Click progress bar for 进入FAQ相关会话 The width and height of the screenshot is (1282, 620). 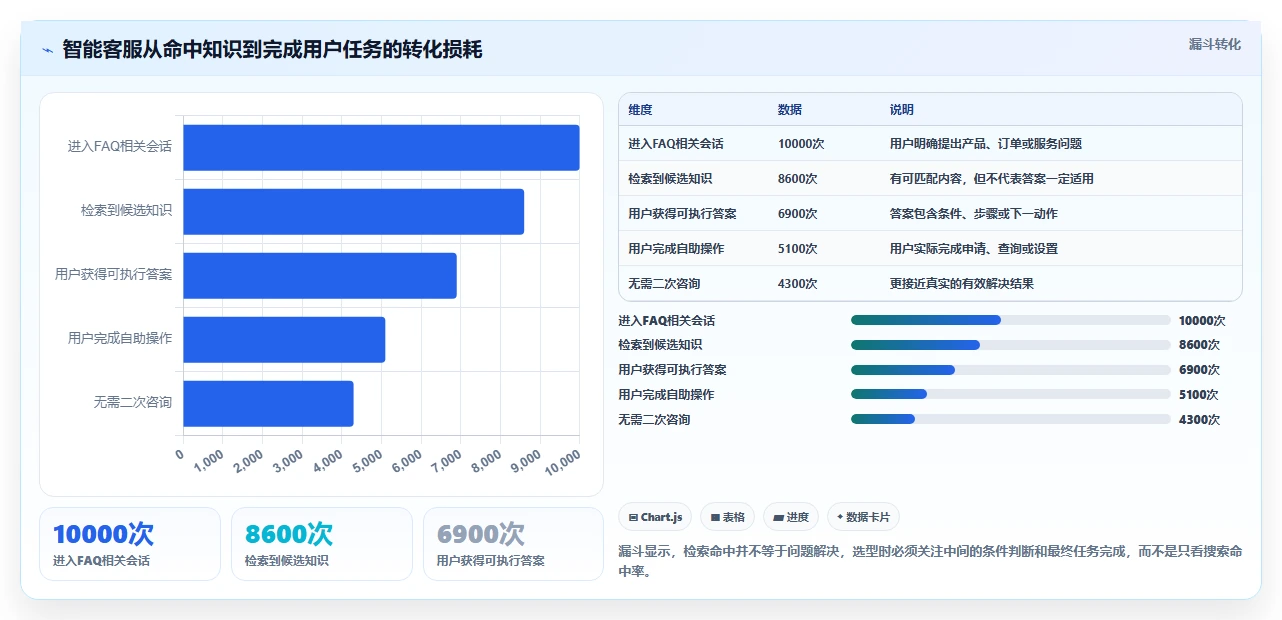(x=1010, y=320)
